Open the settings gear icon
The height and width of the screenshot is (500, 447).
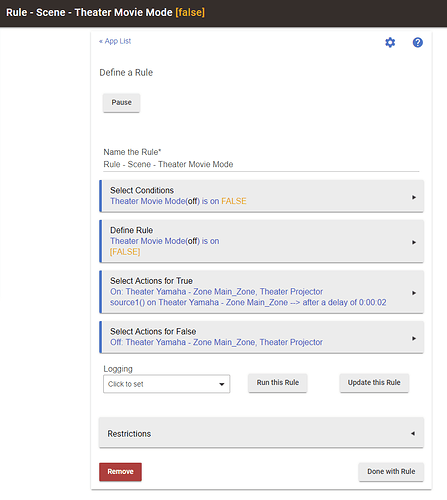coord(390,42)
